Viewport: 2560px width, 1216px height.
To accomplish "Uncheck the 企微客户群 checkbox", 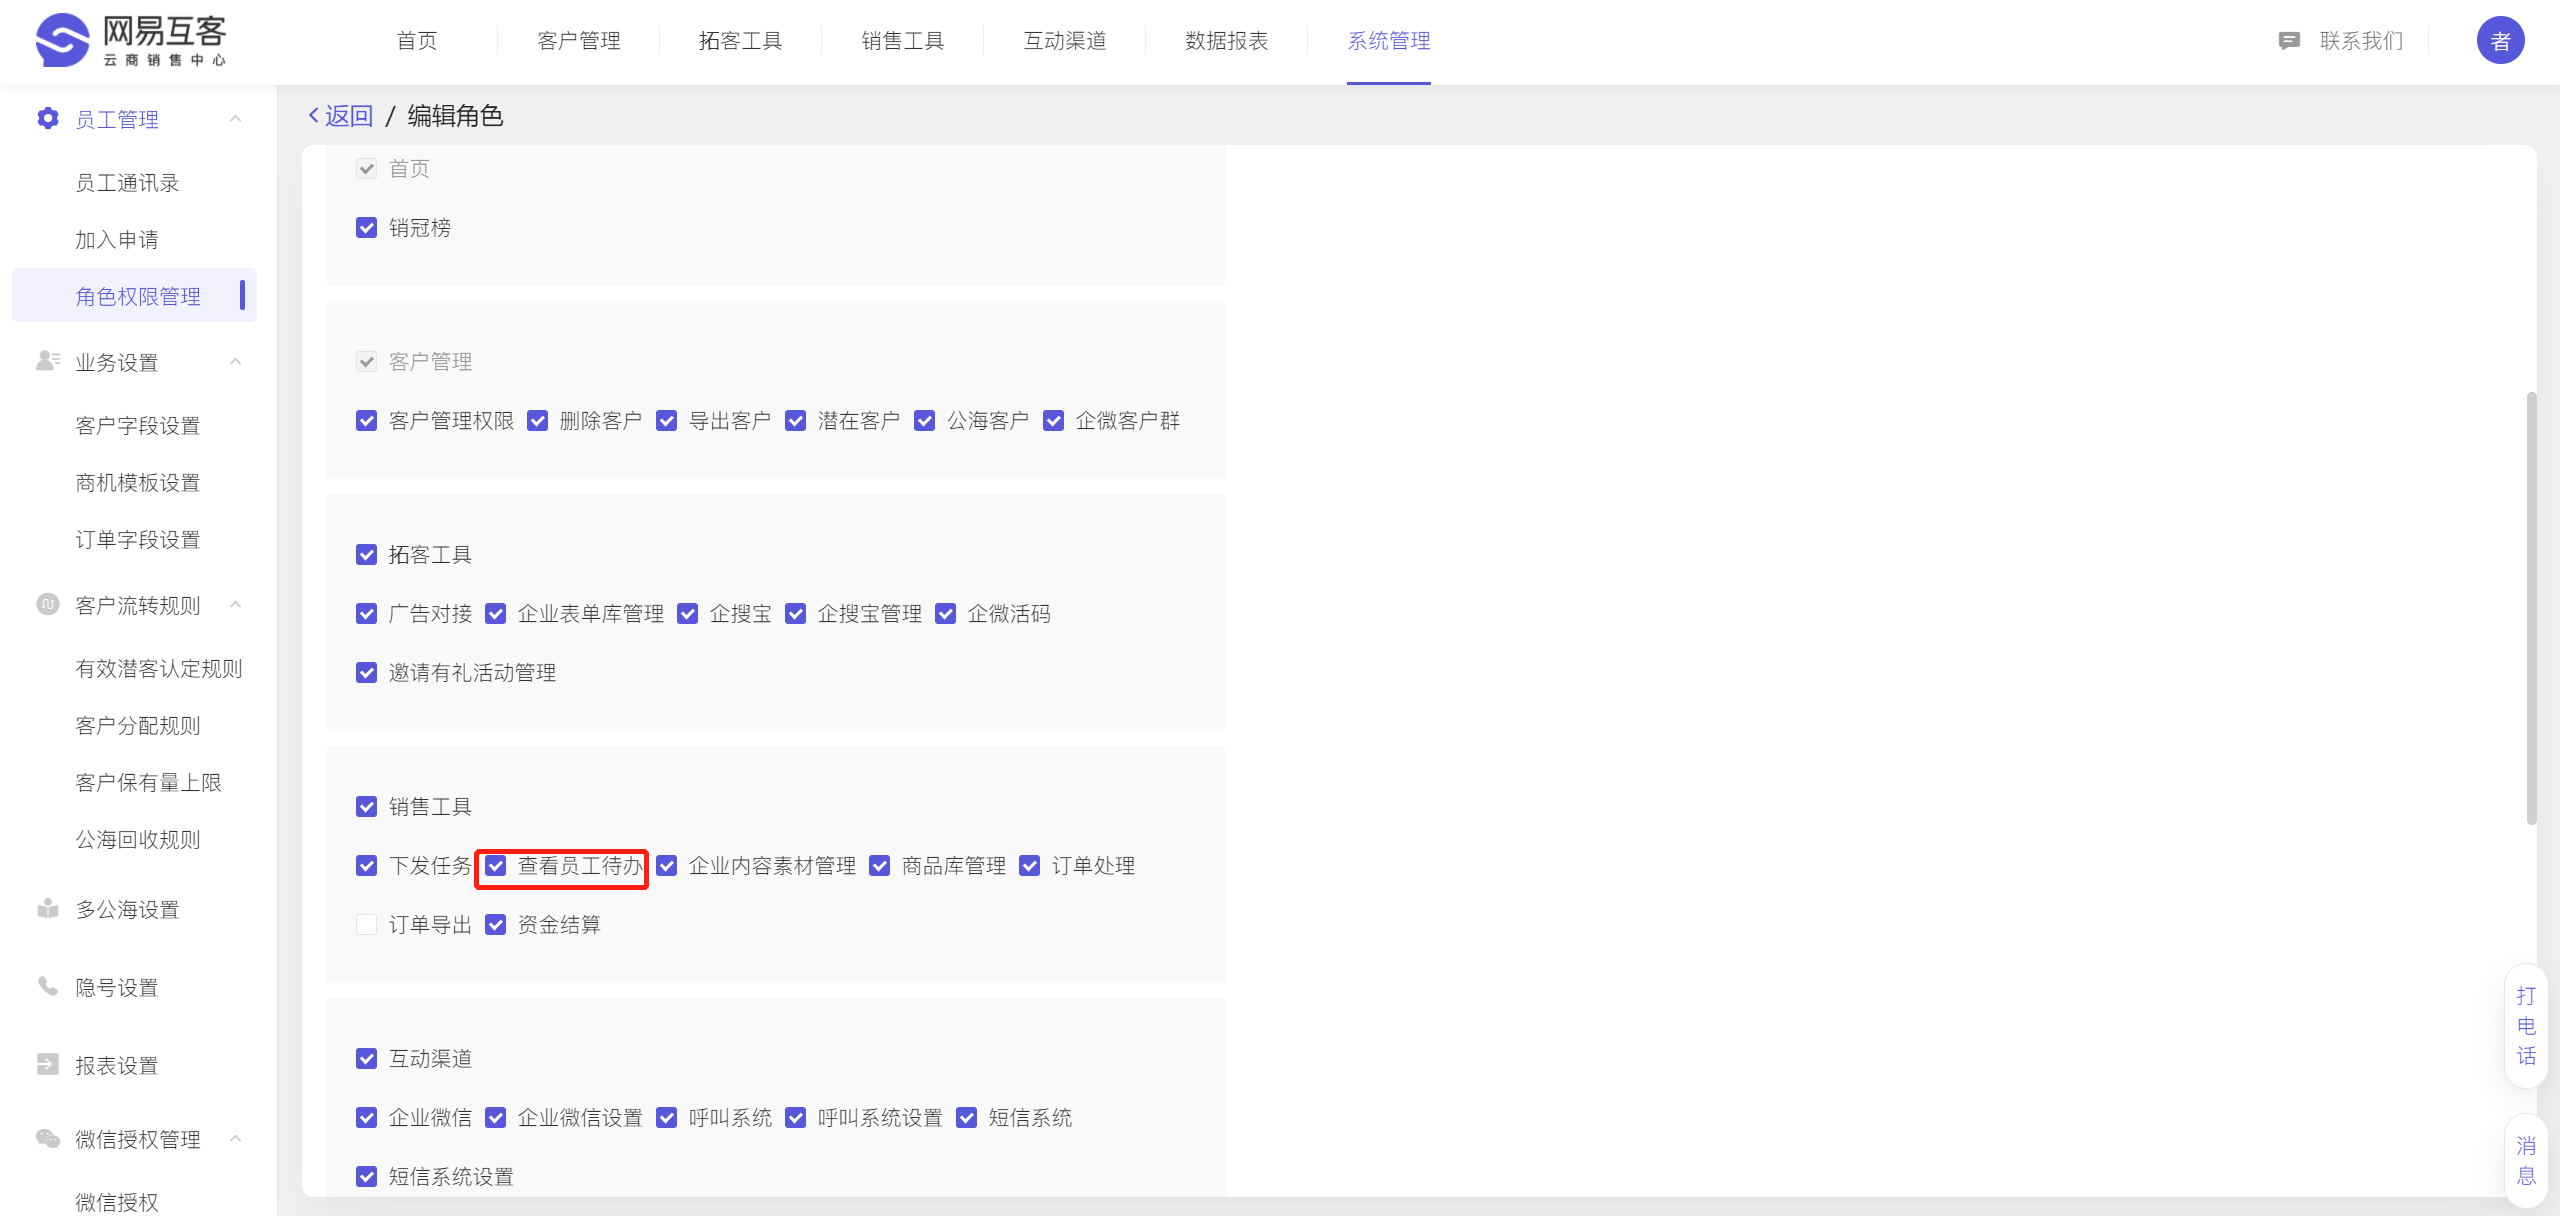I will tap(1054, 421).
